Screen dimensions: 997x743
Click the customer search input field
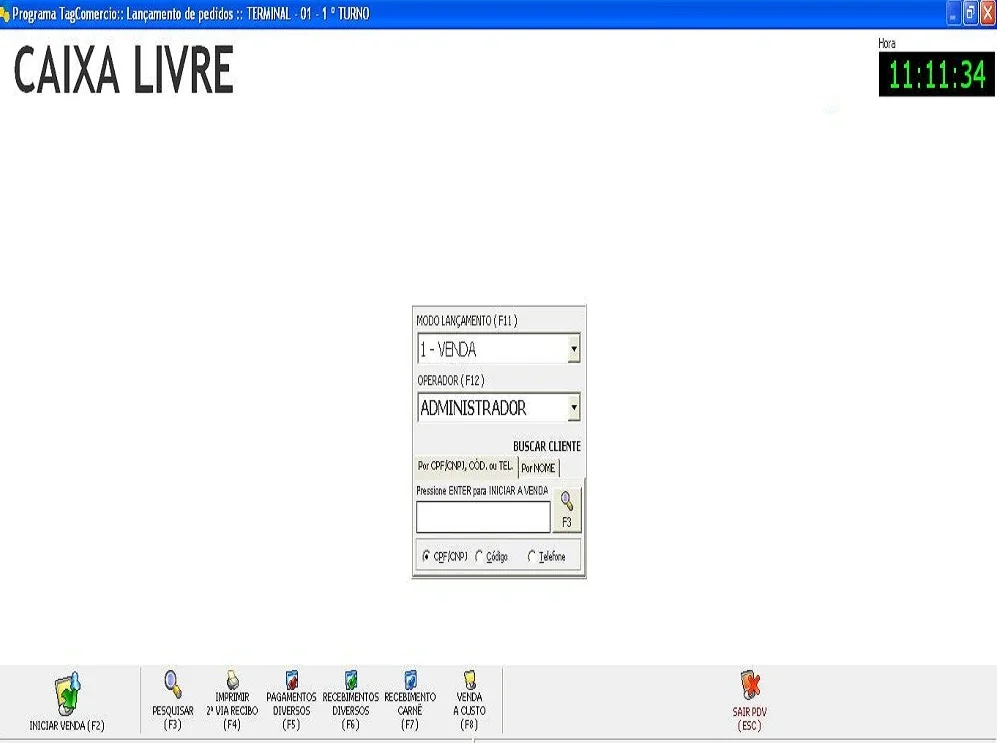[x=483, y=517]
